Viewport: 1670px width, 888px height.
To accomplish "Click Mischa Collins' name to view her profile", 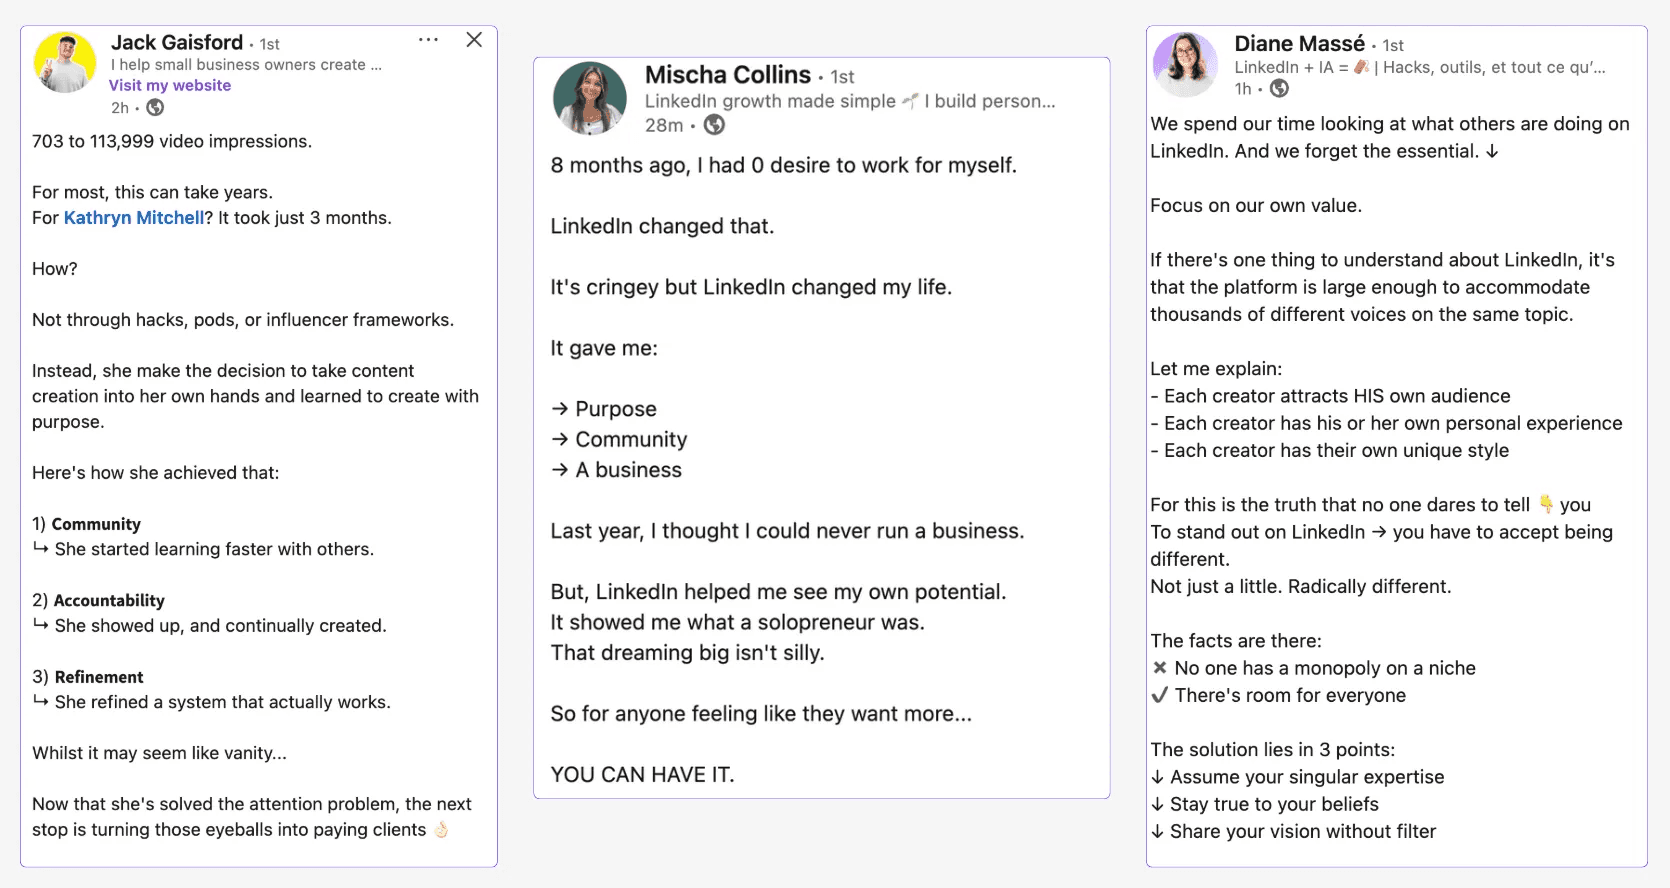I will (728, 74).
